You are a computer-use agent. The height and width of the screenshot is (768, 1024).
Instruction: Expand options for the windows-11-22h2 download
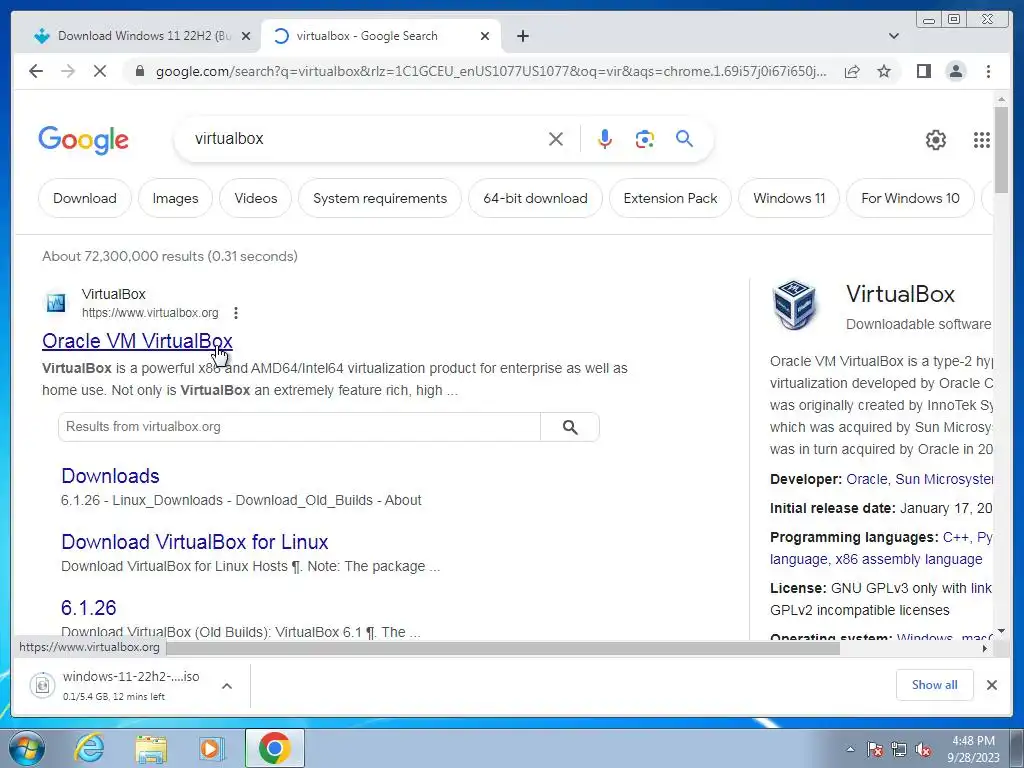pos(227,686)
